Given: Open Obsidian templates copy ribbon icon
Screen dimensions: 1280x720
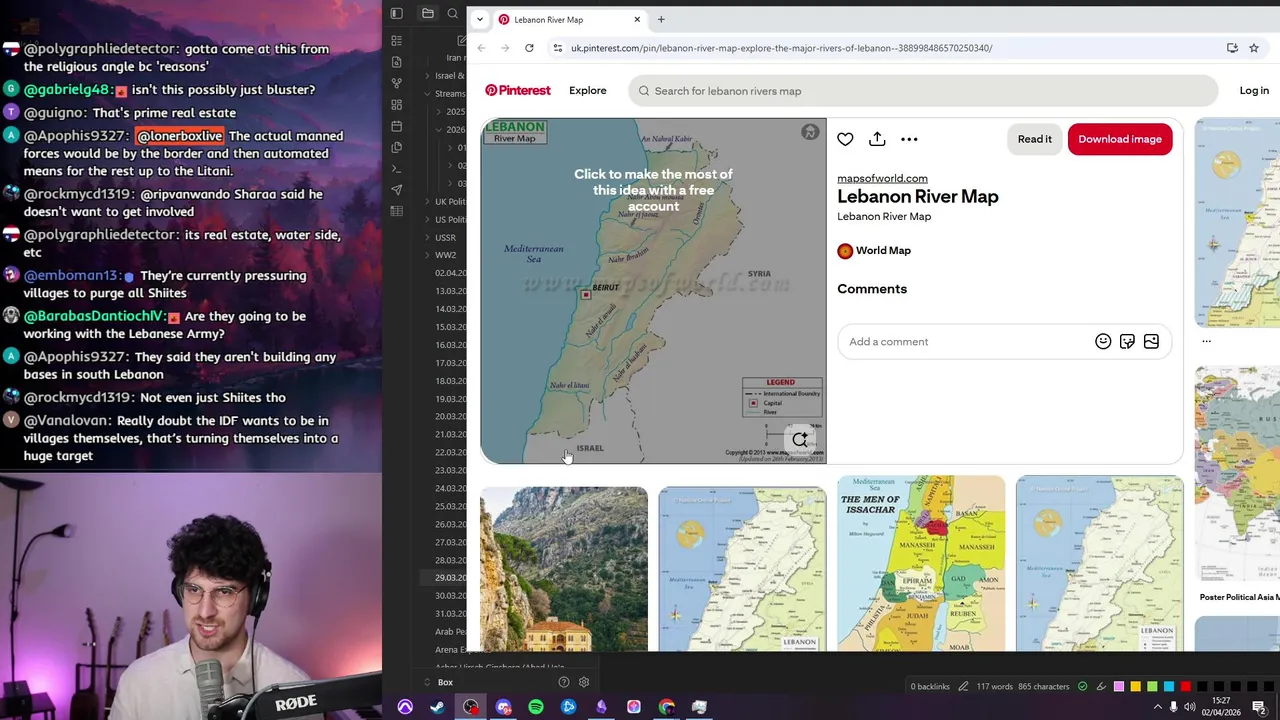Looking at the screenshot, I should (x=397, y=147).
